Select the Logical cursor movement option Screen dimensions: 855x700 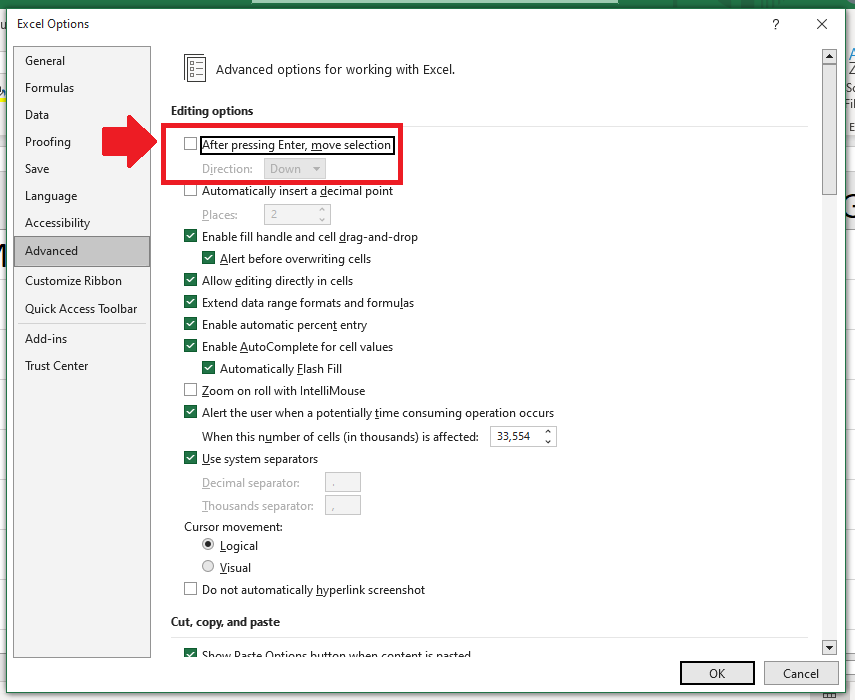pos(210,546)
